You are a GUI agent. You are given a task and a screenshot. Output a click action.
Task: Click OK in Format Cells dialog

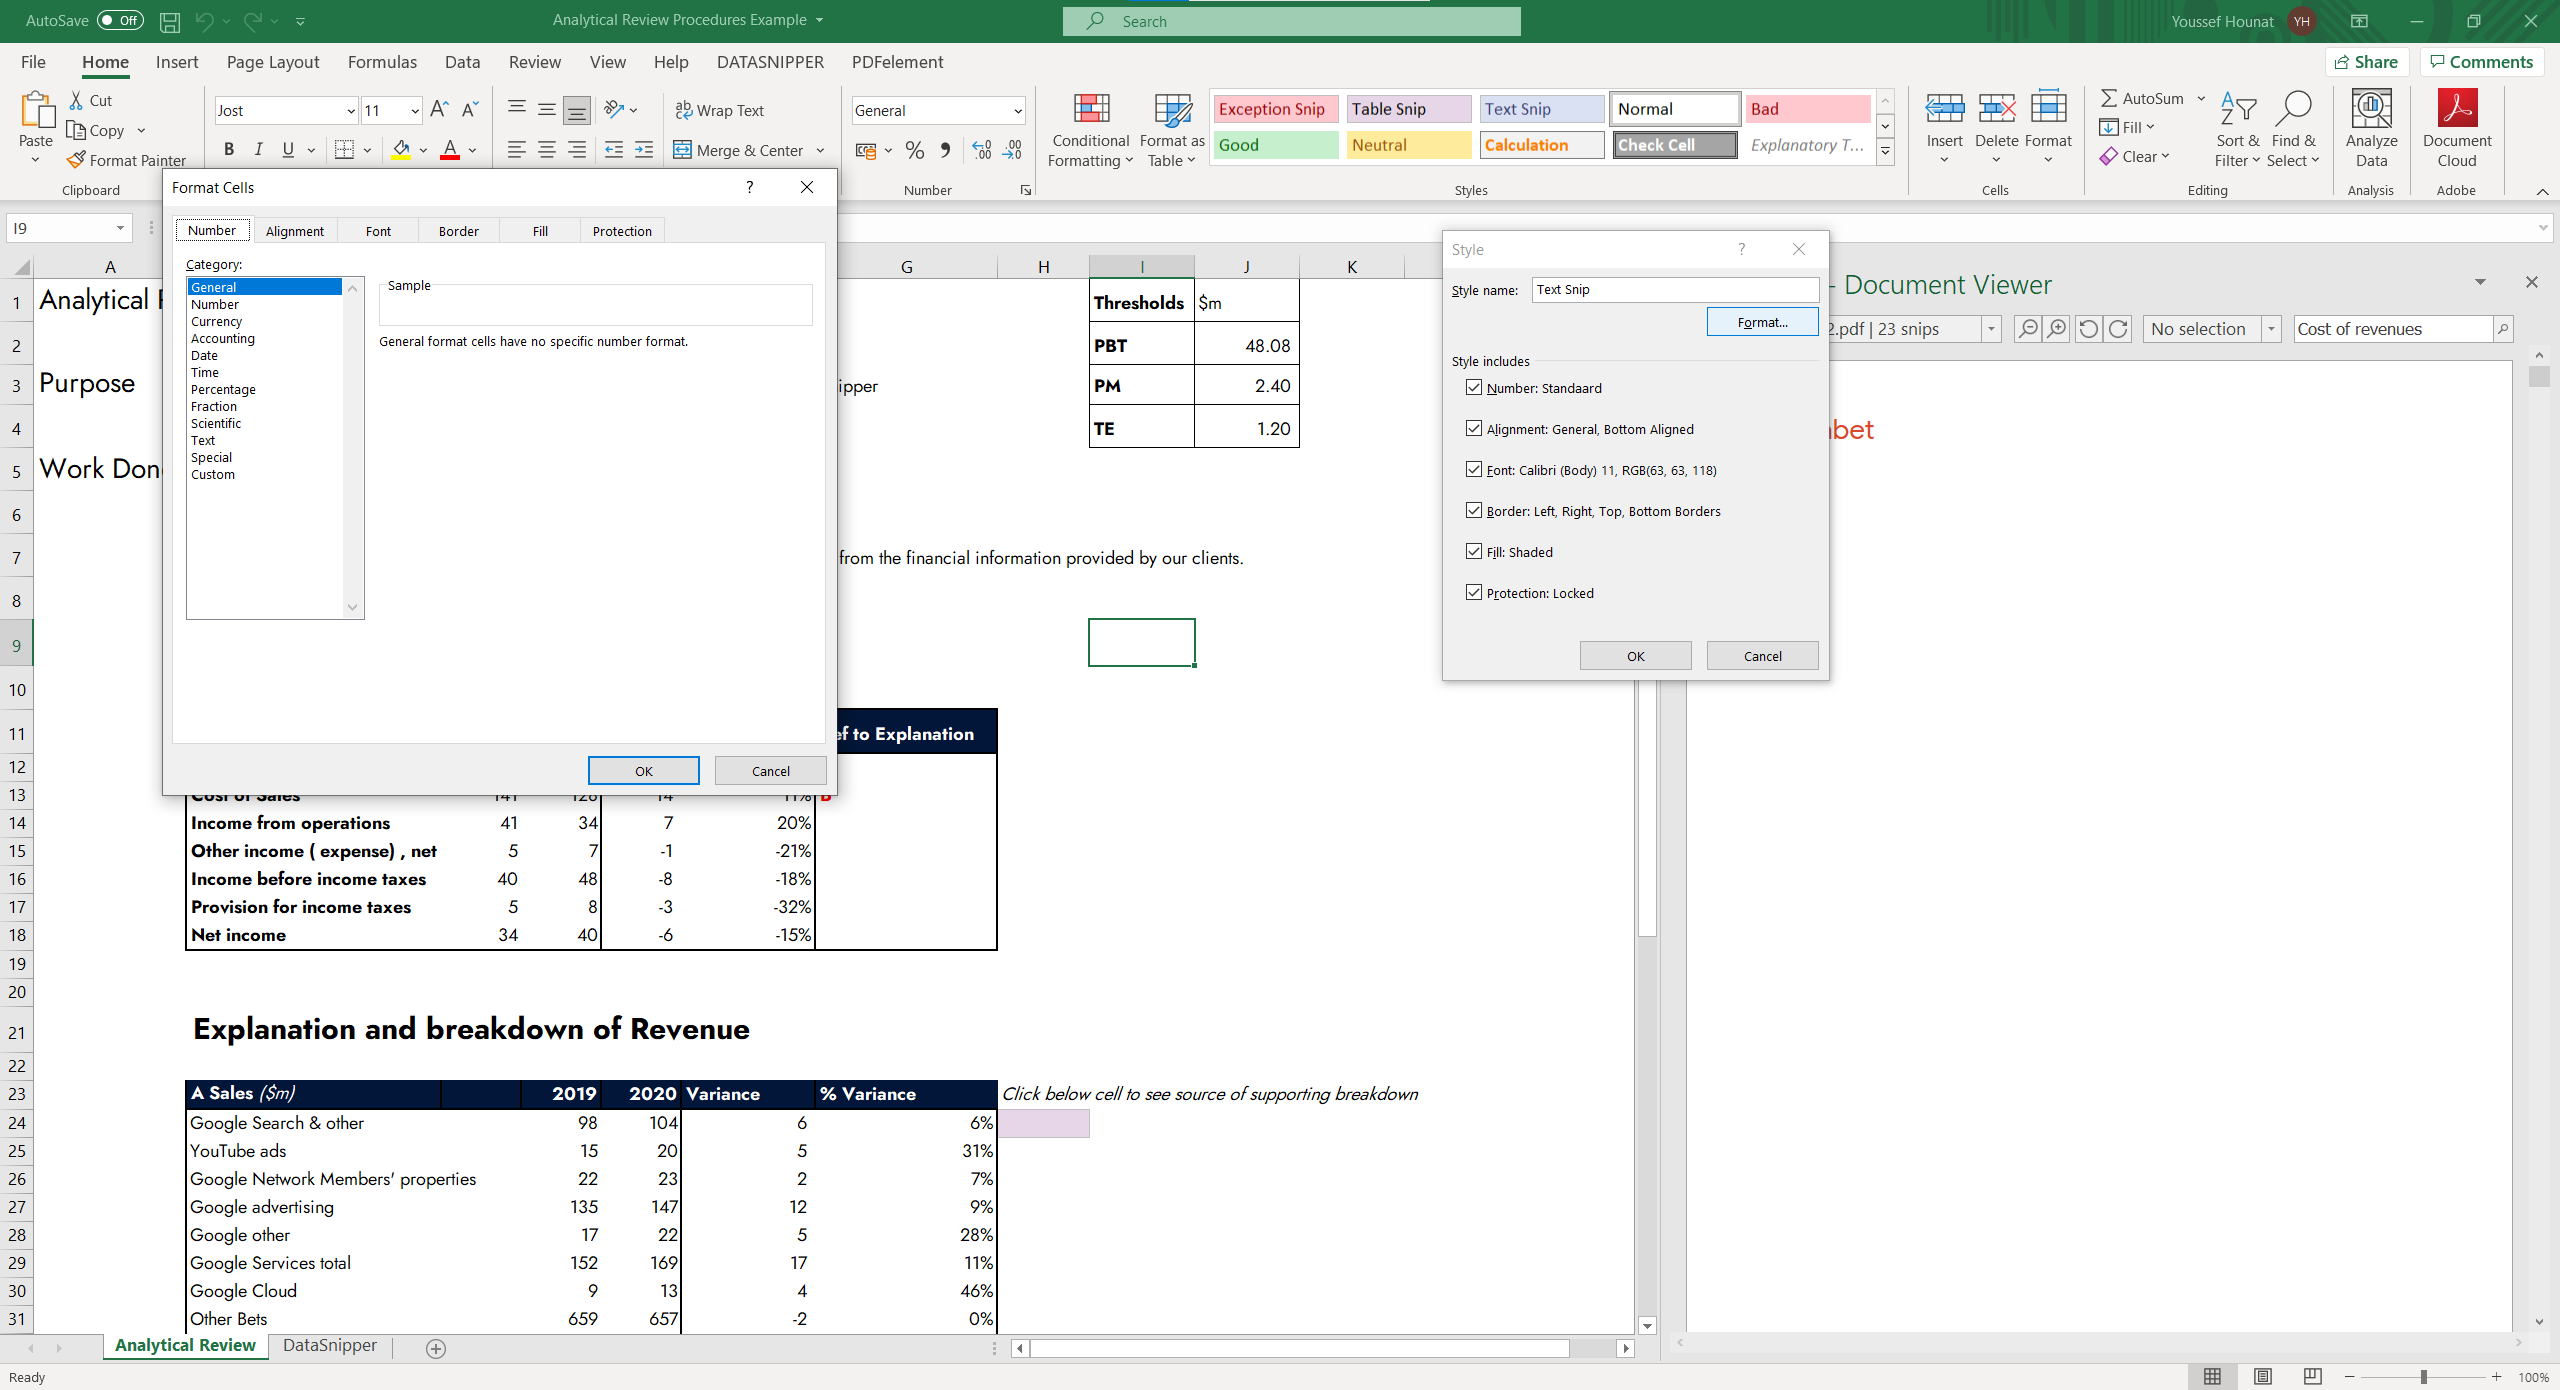(x=643, y=771)
